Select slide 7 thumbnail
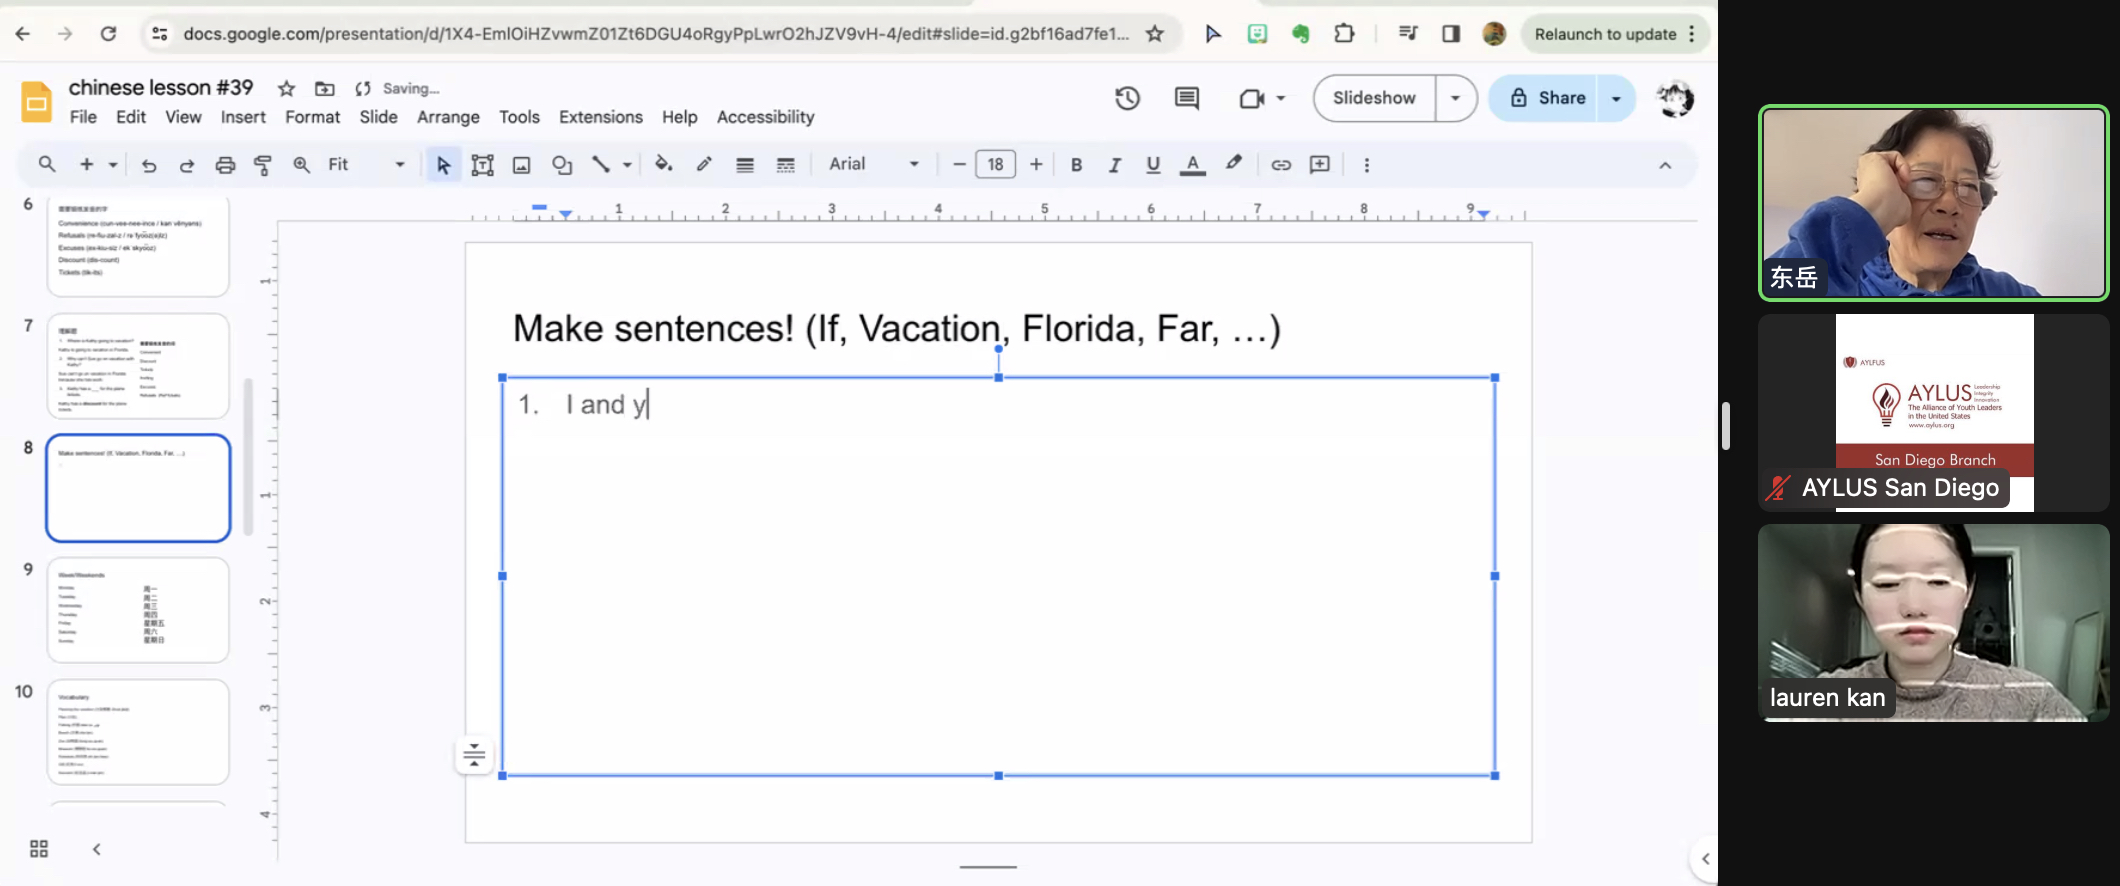 (x=138, y=366)
